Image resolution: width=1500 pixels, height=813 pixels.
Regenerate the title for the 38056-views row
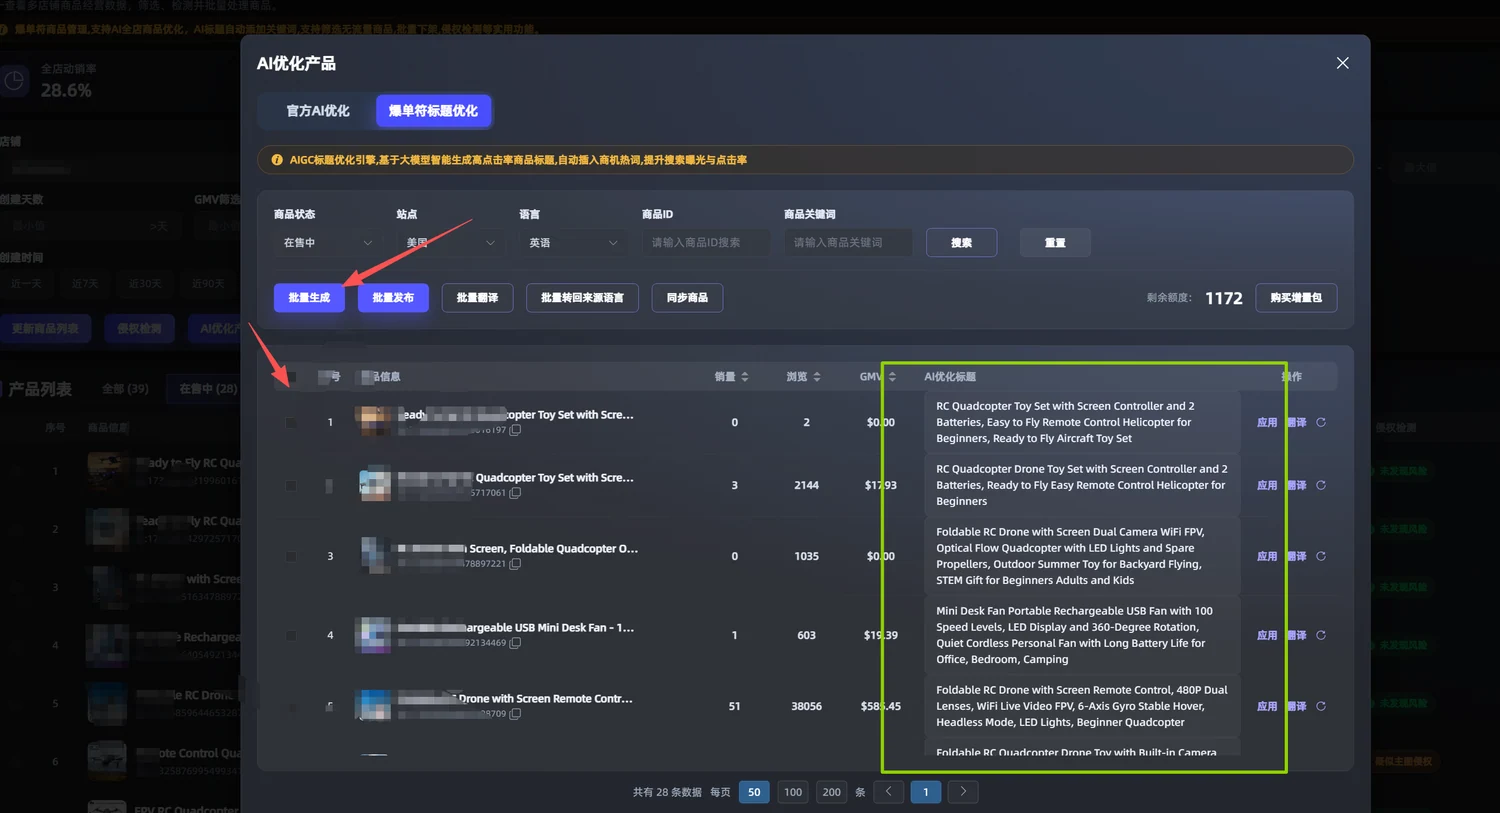[1321, 706]
